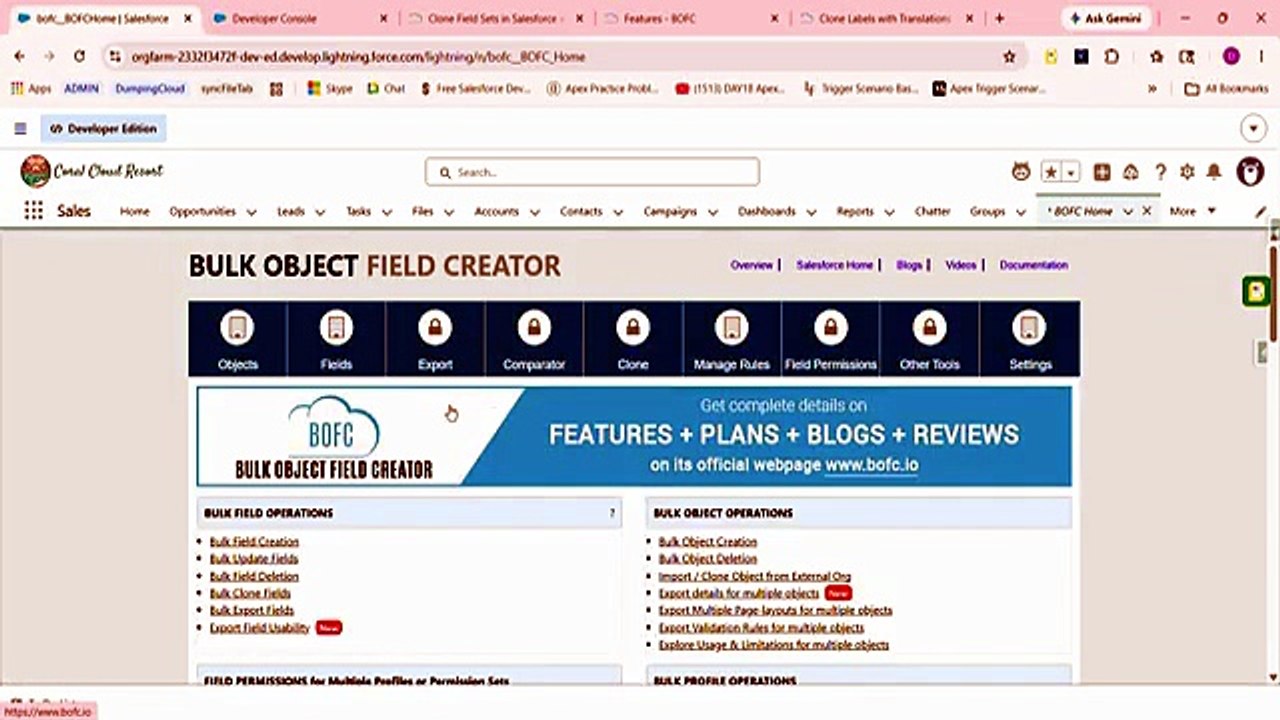Go back with the browser back arrow

19,57
